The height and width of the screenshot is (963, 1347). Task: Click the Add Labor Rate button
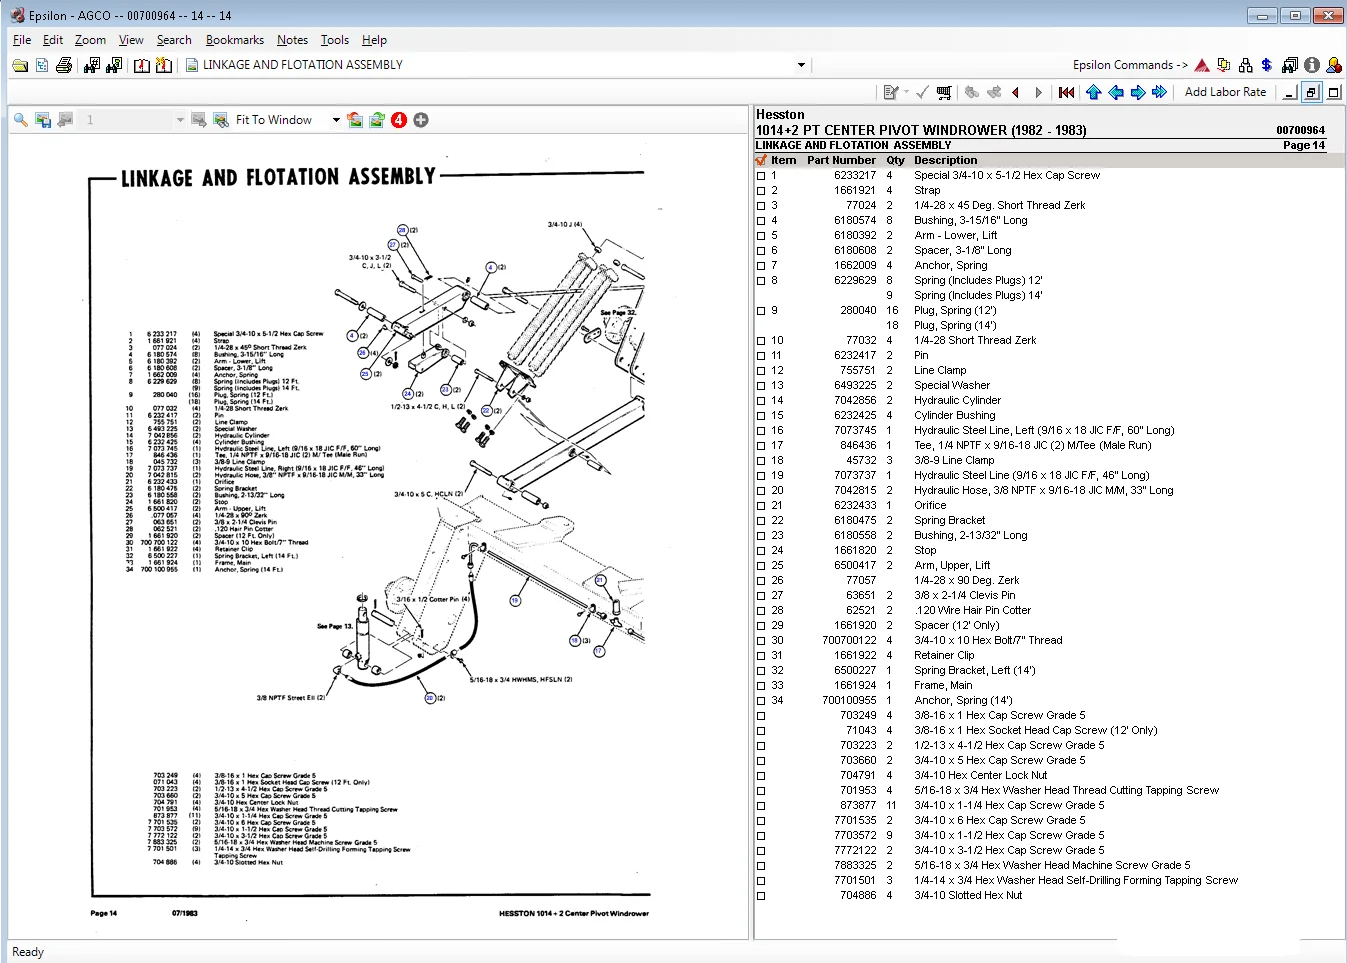coord(1225,92)
